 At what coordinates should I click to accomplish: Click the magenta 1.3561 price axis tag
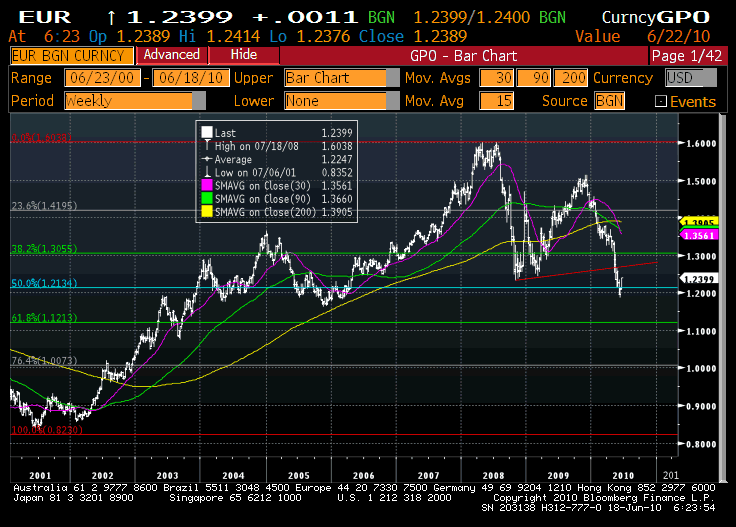pyautogui.click(x=699, y=235)
